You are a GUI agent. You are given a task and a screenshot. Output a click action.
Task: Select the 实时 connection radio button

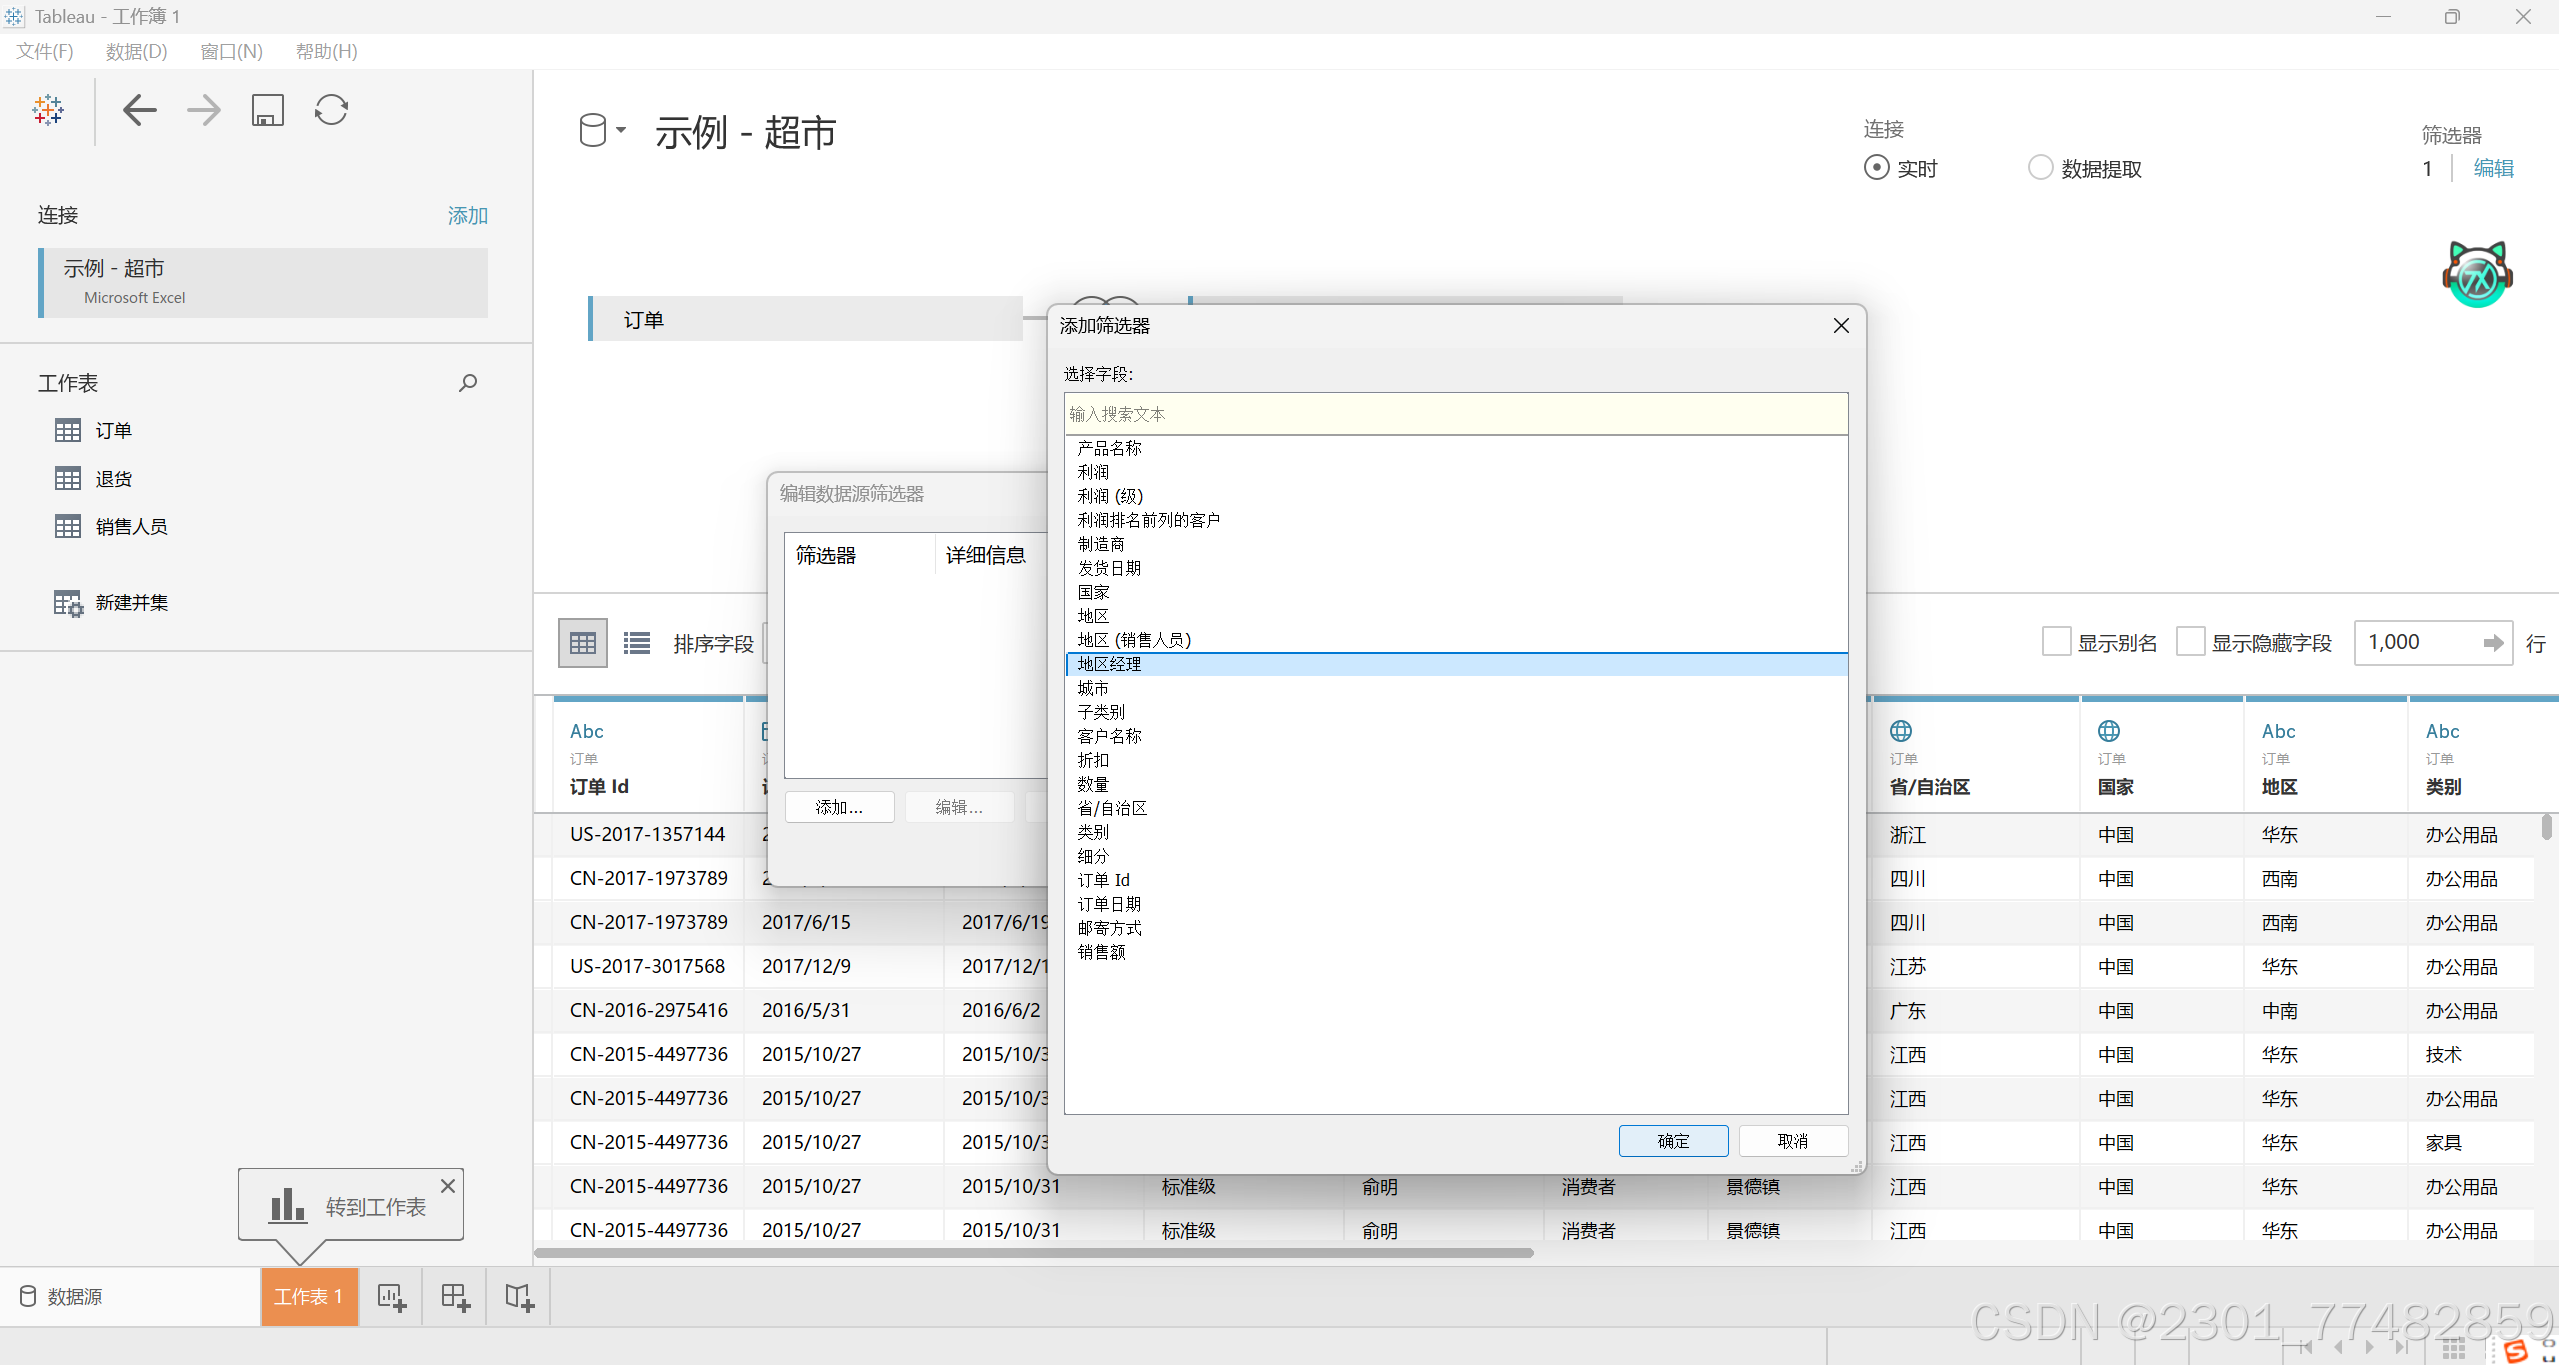[x=1876, y=168]
